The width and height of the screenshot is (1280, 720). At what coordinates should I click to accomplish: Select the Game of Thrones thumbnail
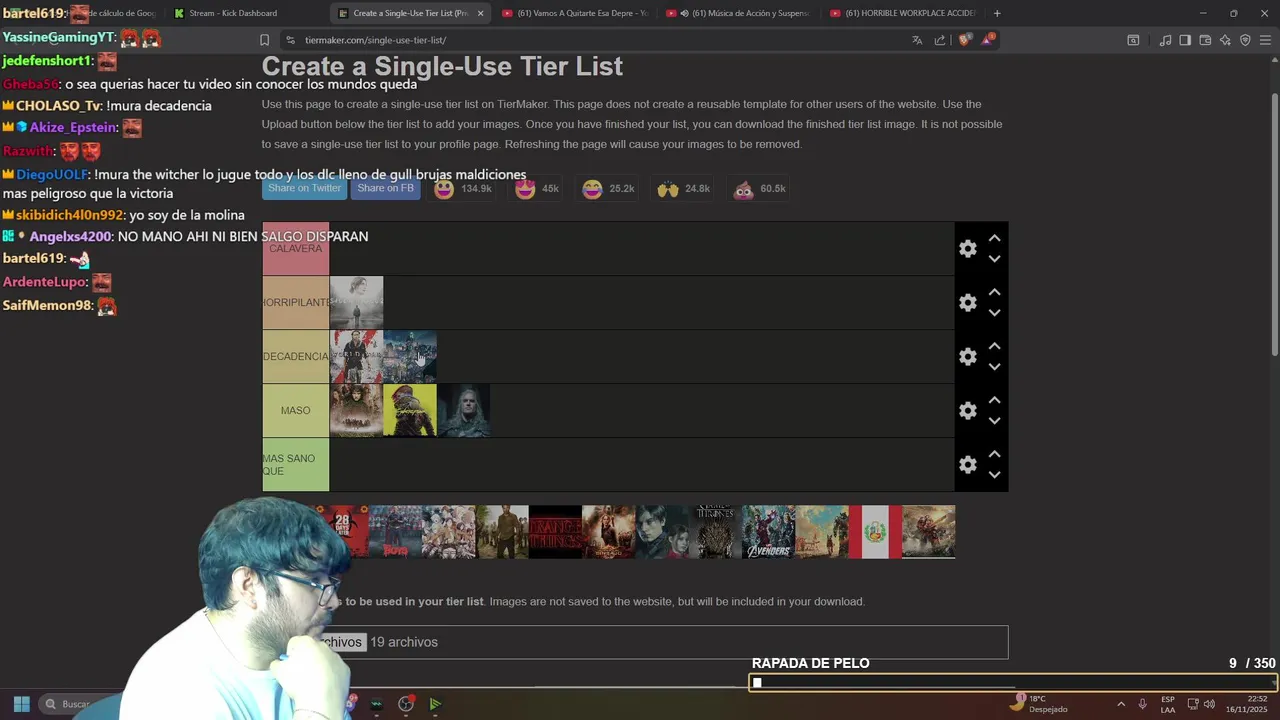716,532
